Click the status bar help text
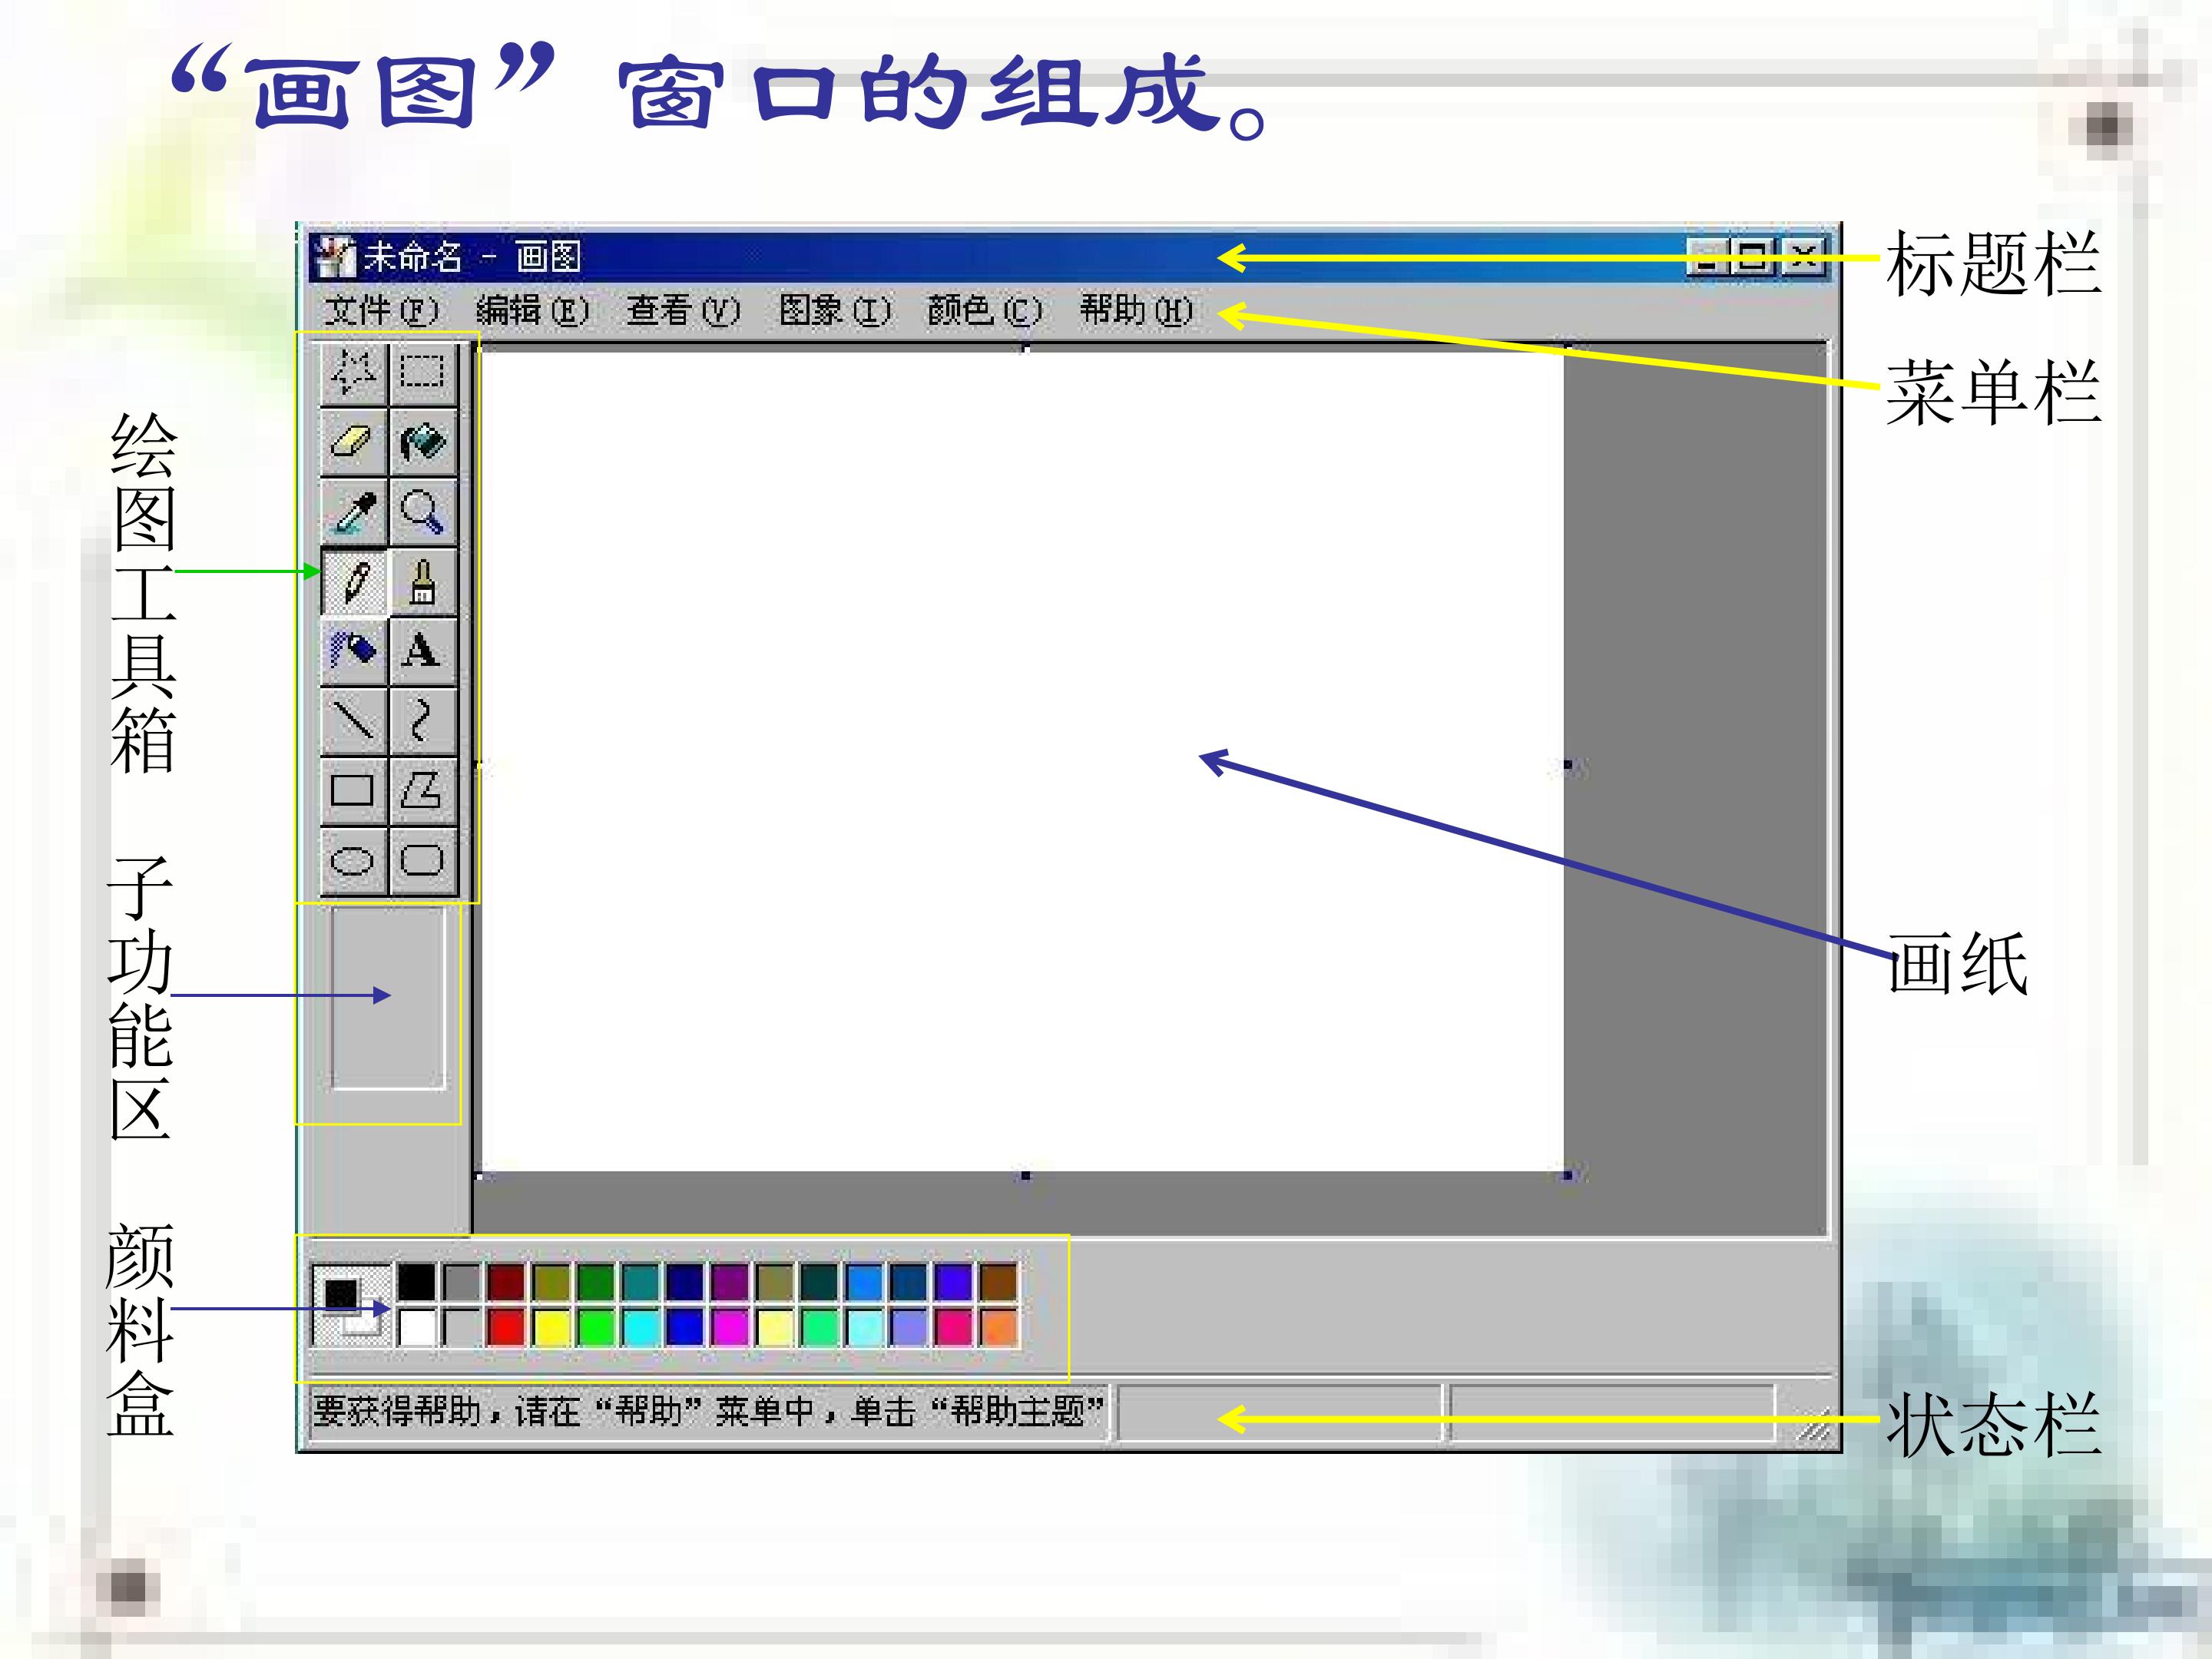The image size is (2212, 1659). [708, 1411]
